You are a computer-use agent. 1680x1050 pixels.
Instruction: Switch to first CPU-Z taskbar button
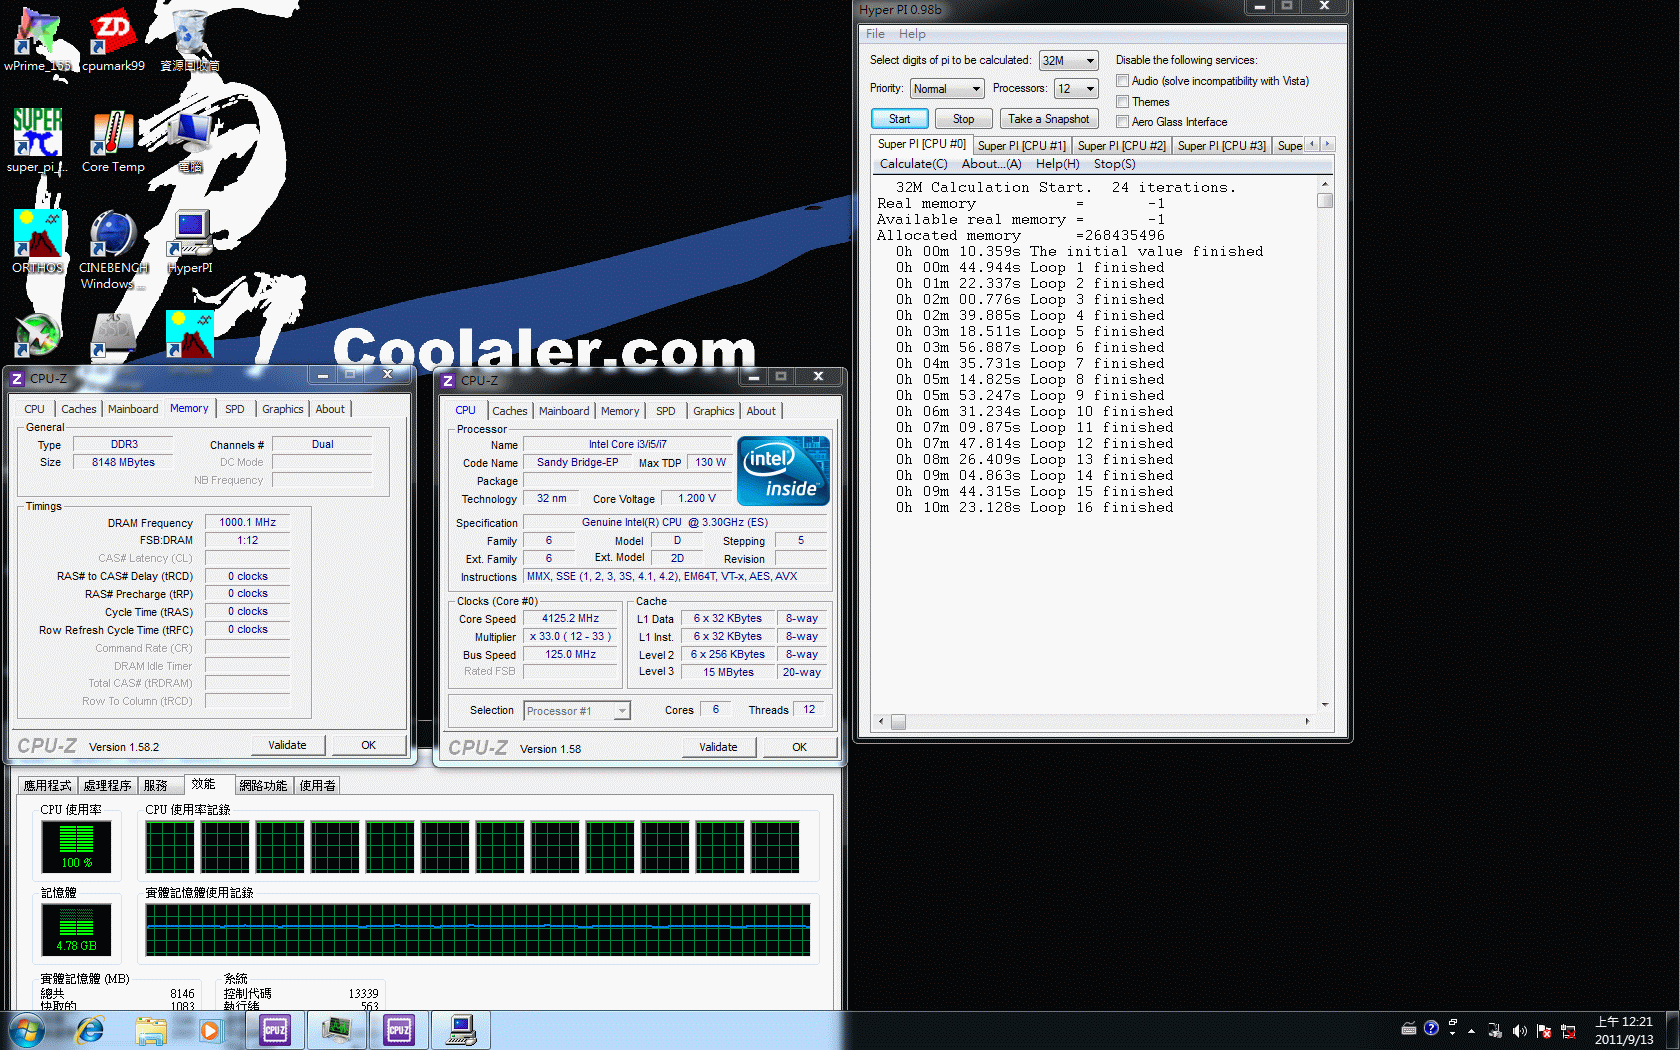tap(275, 1030)
